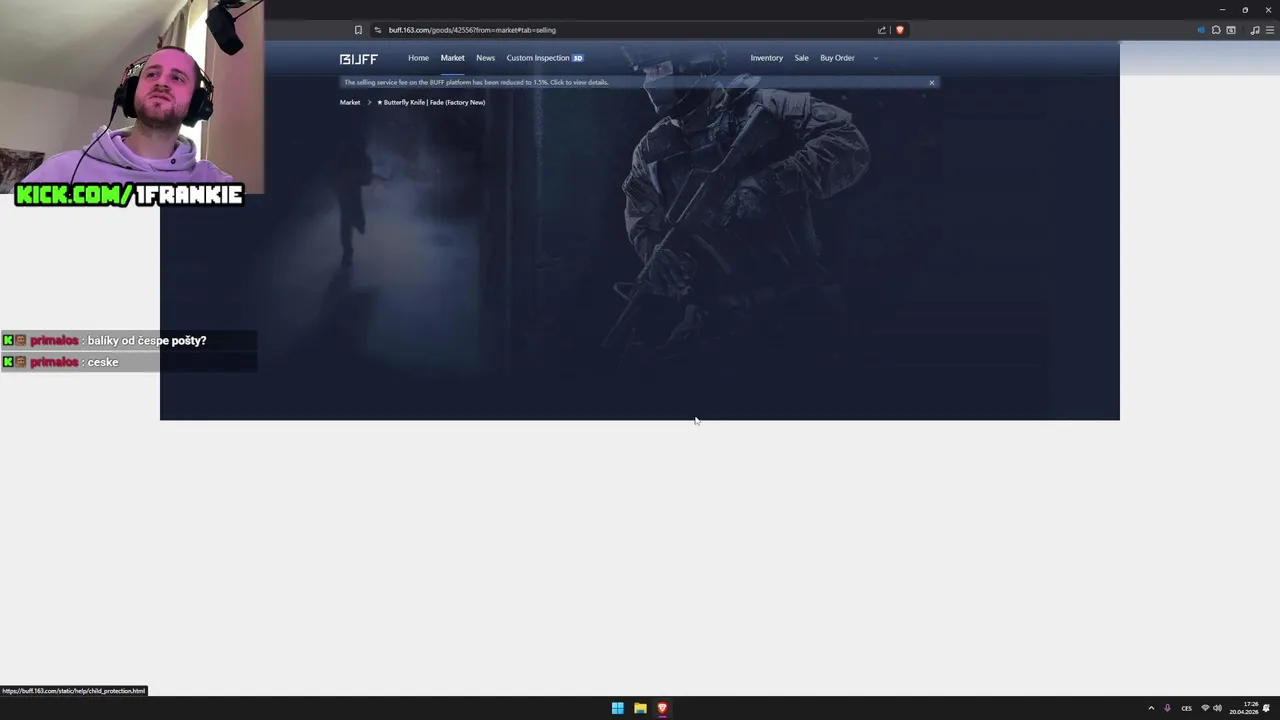The image size is (1280, 720).
Task: Open the Sale page
Action: (x=801, y=58)
